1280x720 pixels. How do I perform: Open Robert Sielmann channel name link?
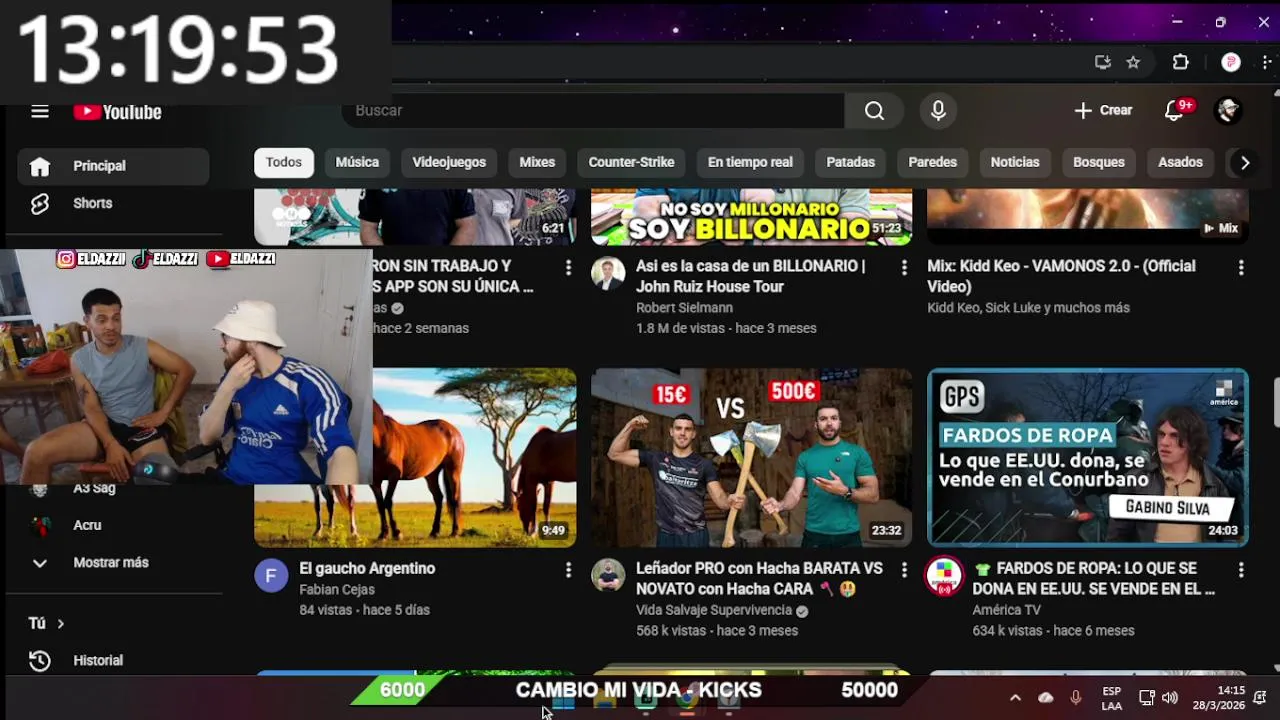tap(684, 308)
